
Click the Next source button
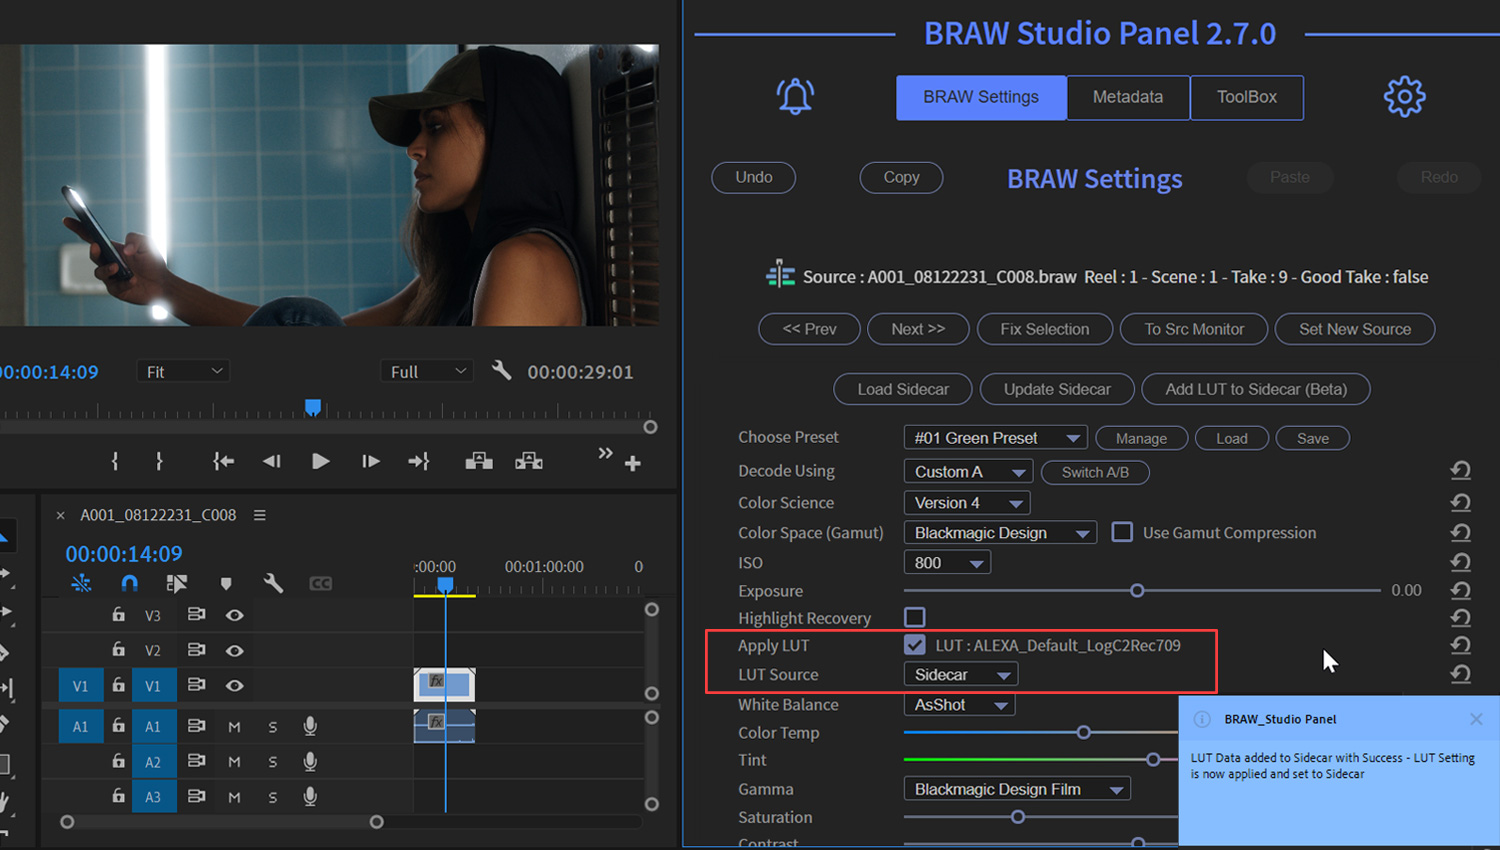pyautogui.click(x=917, y=329)
